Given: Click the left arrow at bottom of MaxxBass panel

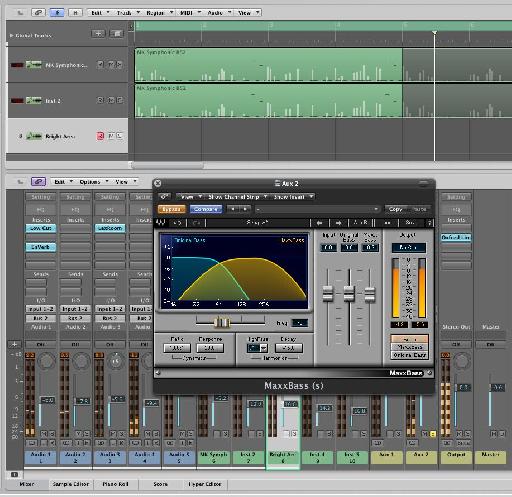Looking at the screenshot, I should pyautogui.click(x=158, y=373).
